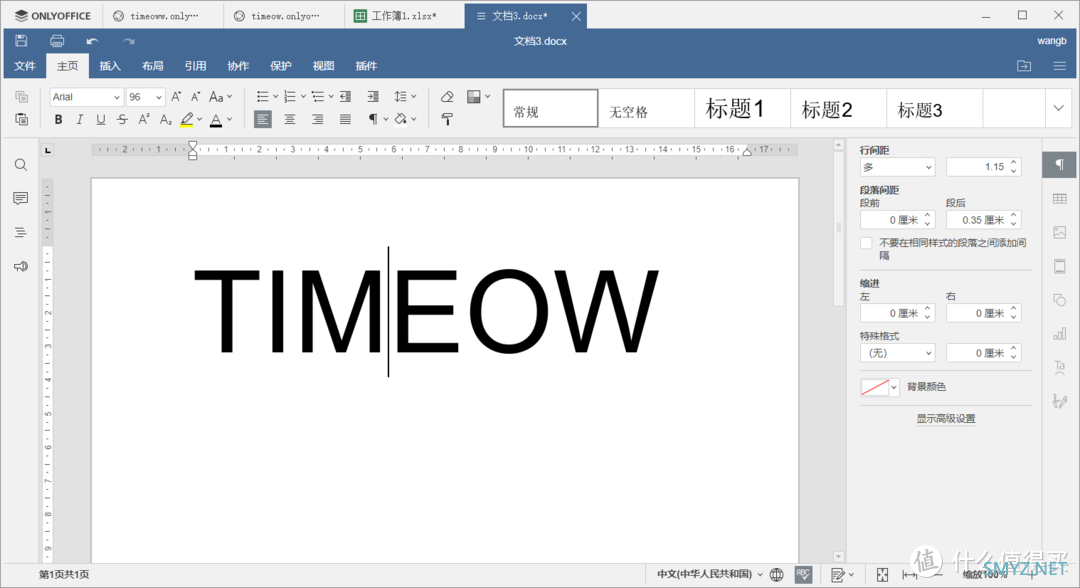The height and width of the screenshot is (588, 1080).
Task: Open the navigation headings sidebar panel
Action: 21,233
